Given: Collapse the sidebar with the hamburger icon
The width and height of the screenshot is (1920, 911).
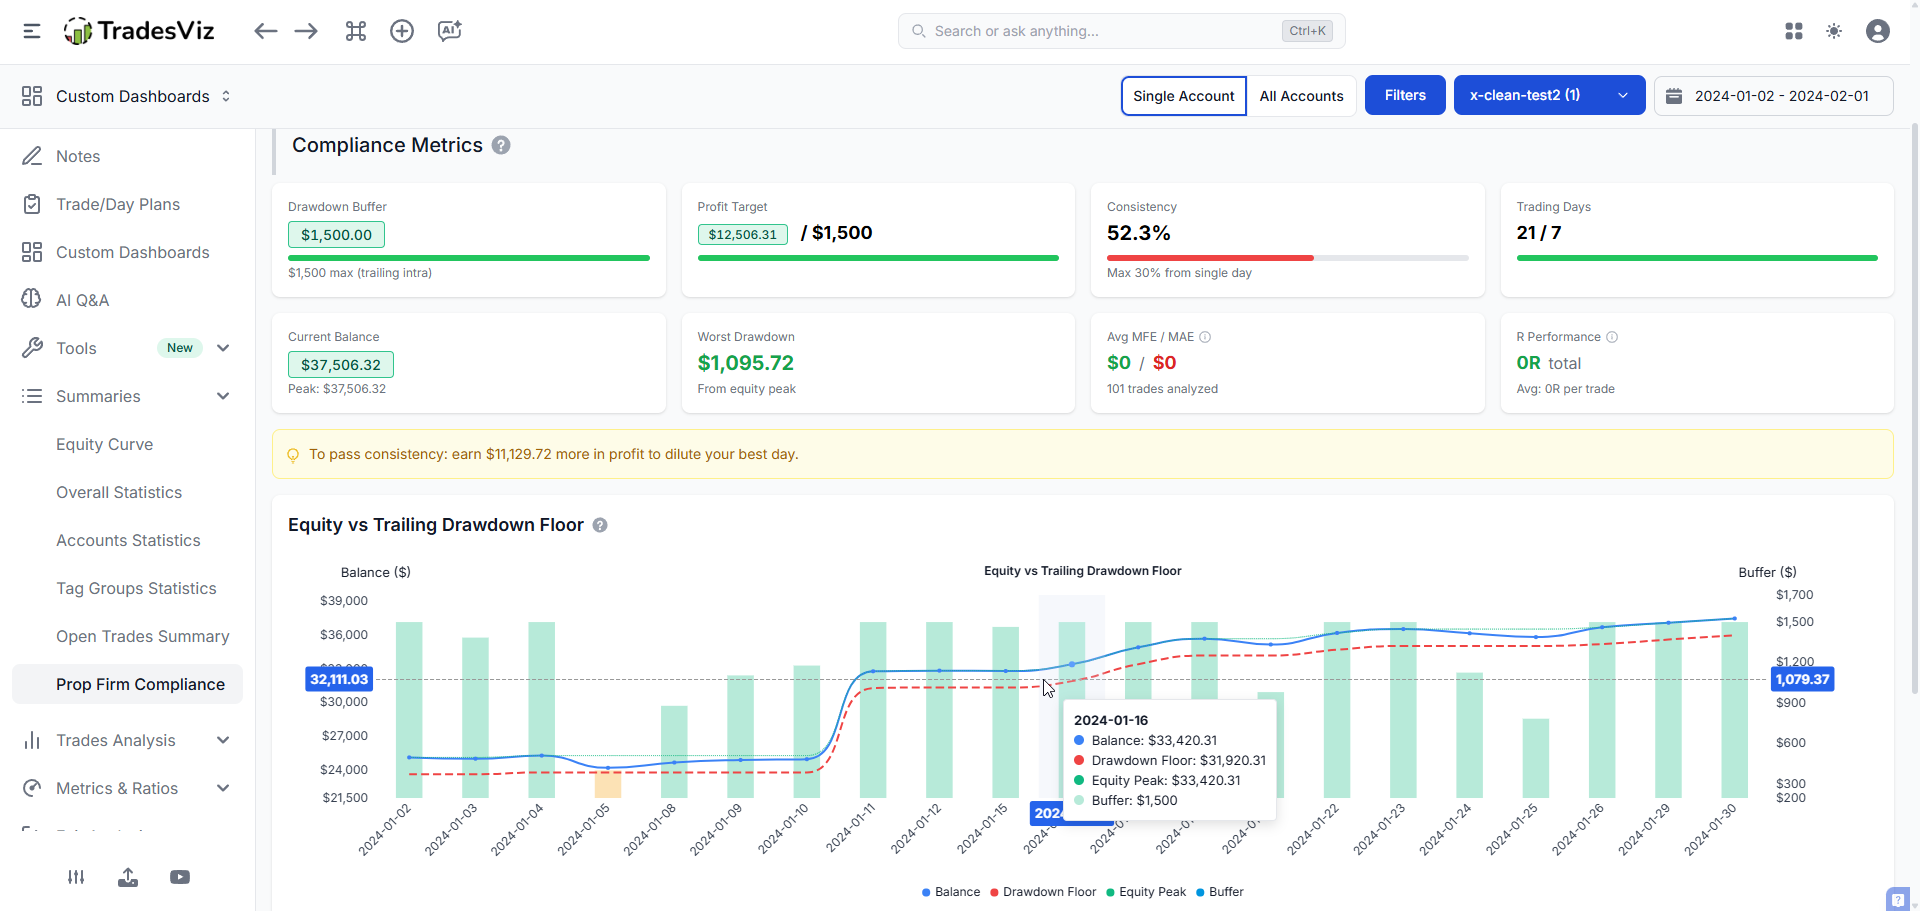Looking at the screenshot, I should click(x=31, y=31).
